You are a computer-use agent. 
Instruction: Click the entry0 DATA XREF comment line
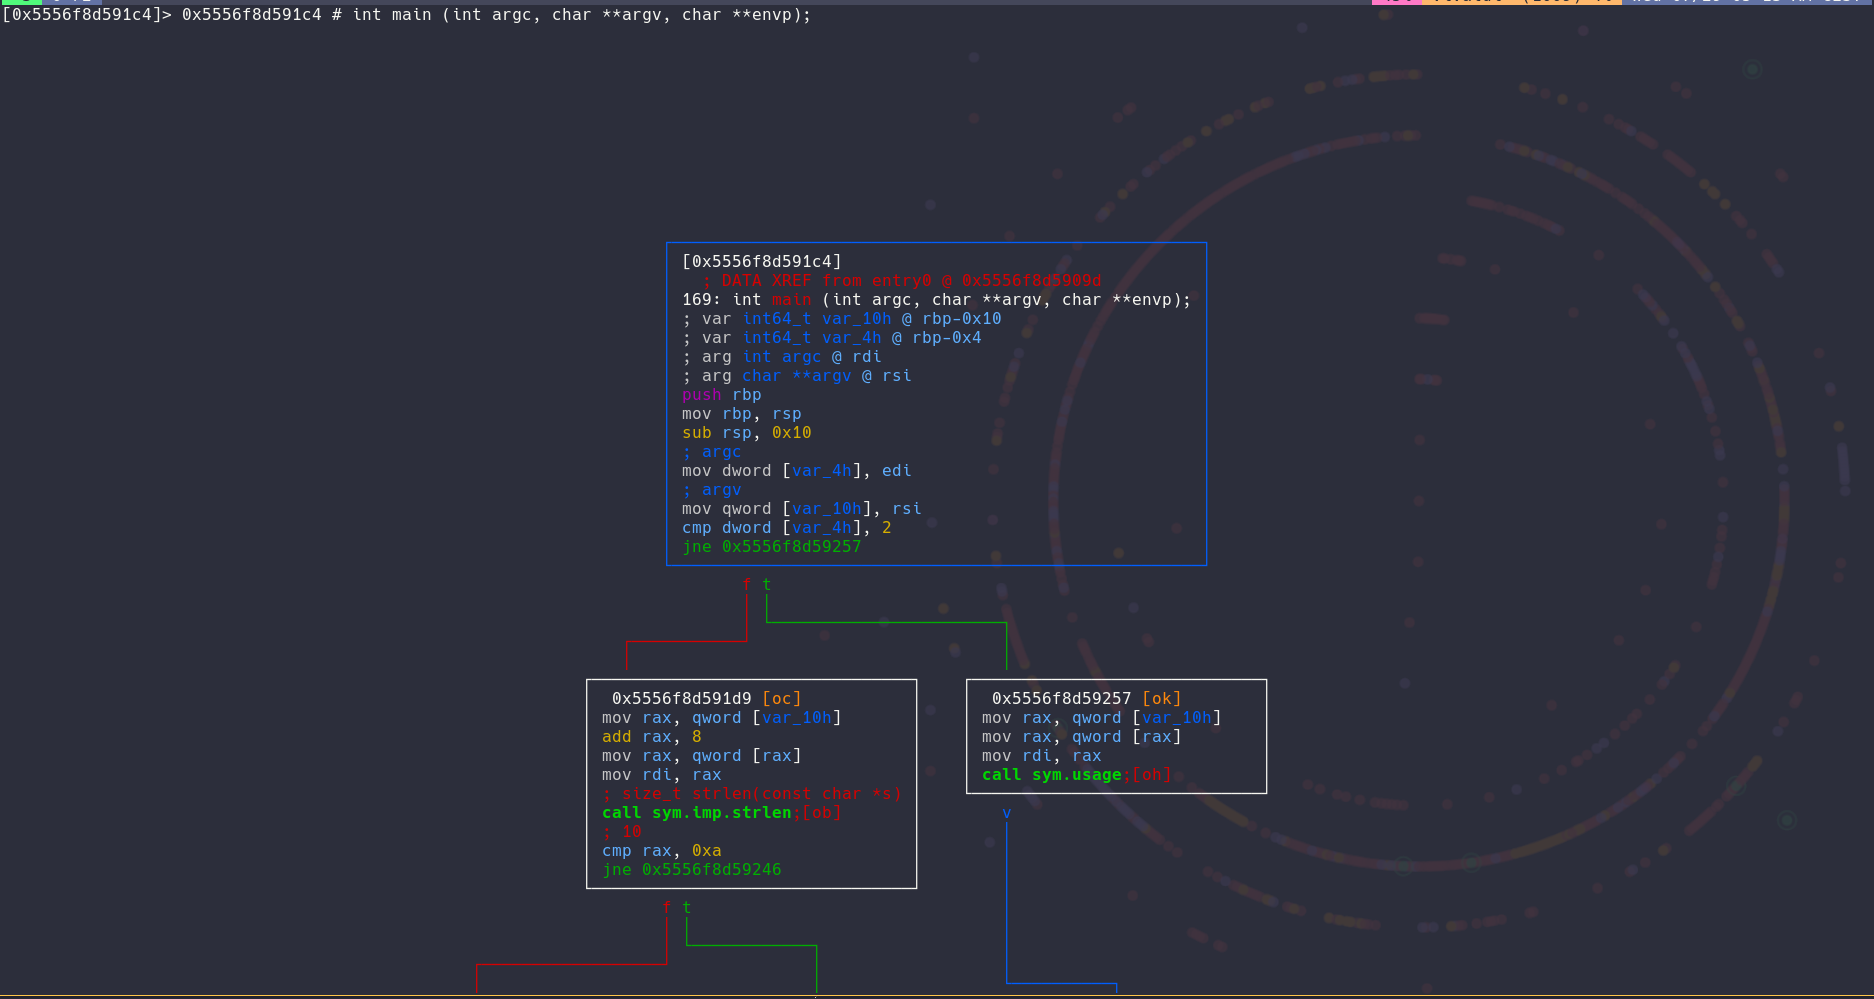pos(901,281)
